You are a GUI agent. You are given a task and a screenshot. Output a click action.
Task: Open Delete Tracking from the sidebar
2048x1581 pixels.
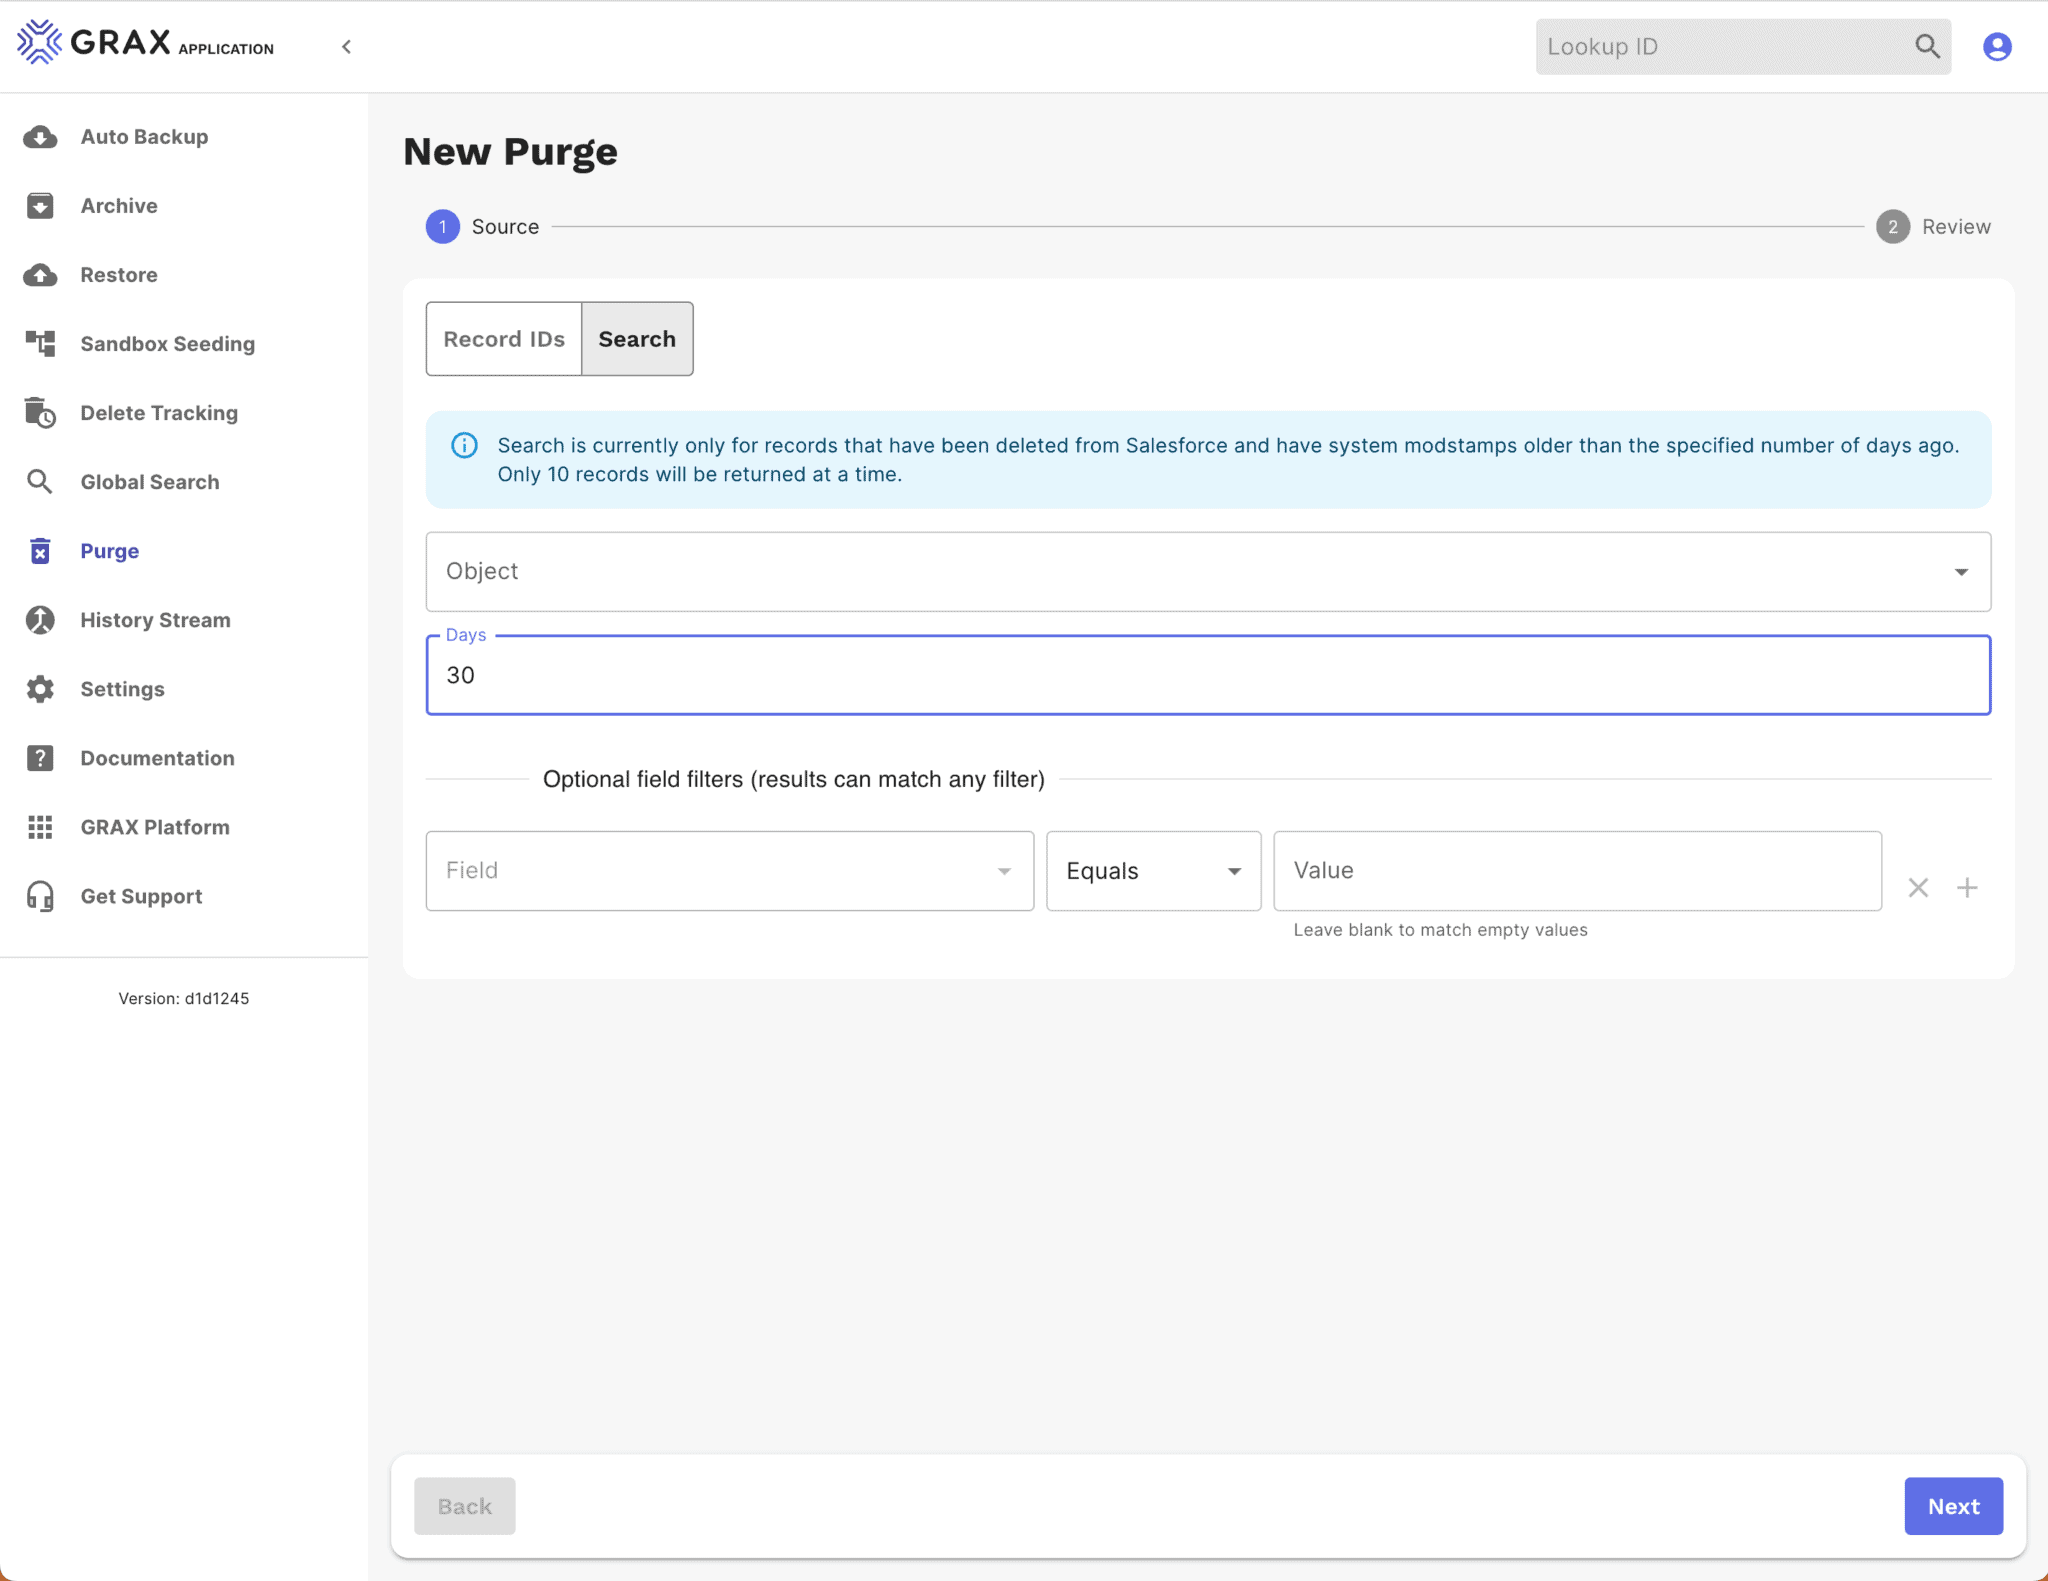click(158, 412)
